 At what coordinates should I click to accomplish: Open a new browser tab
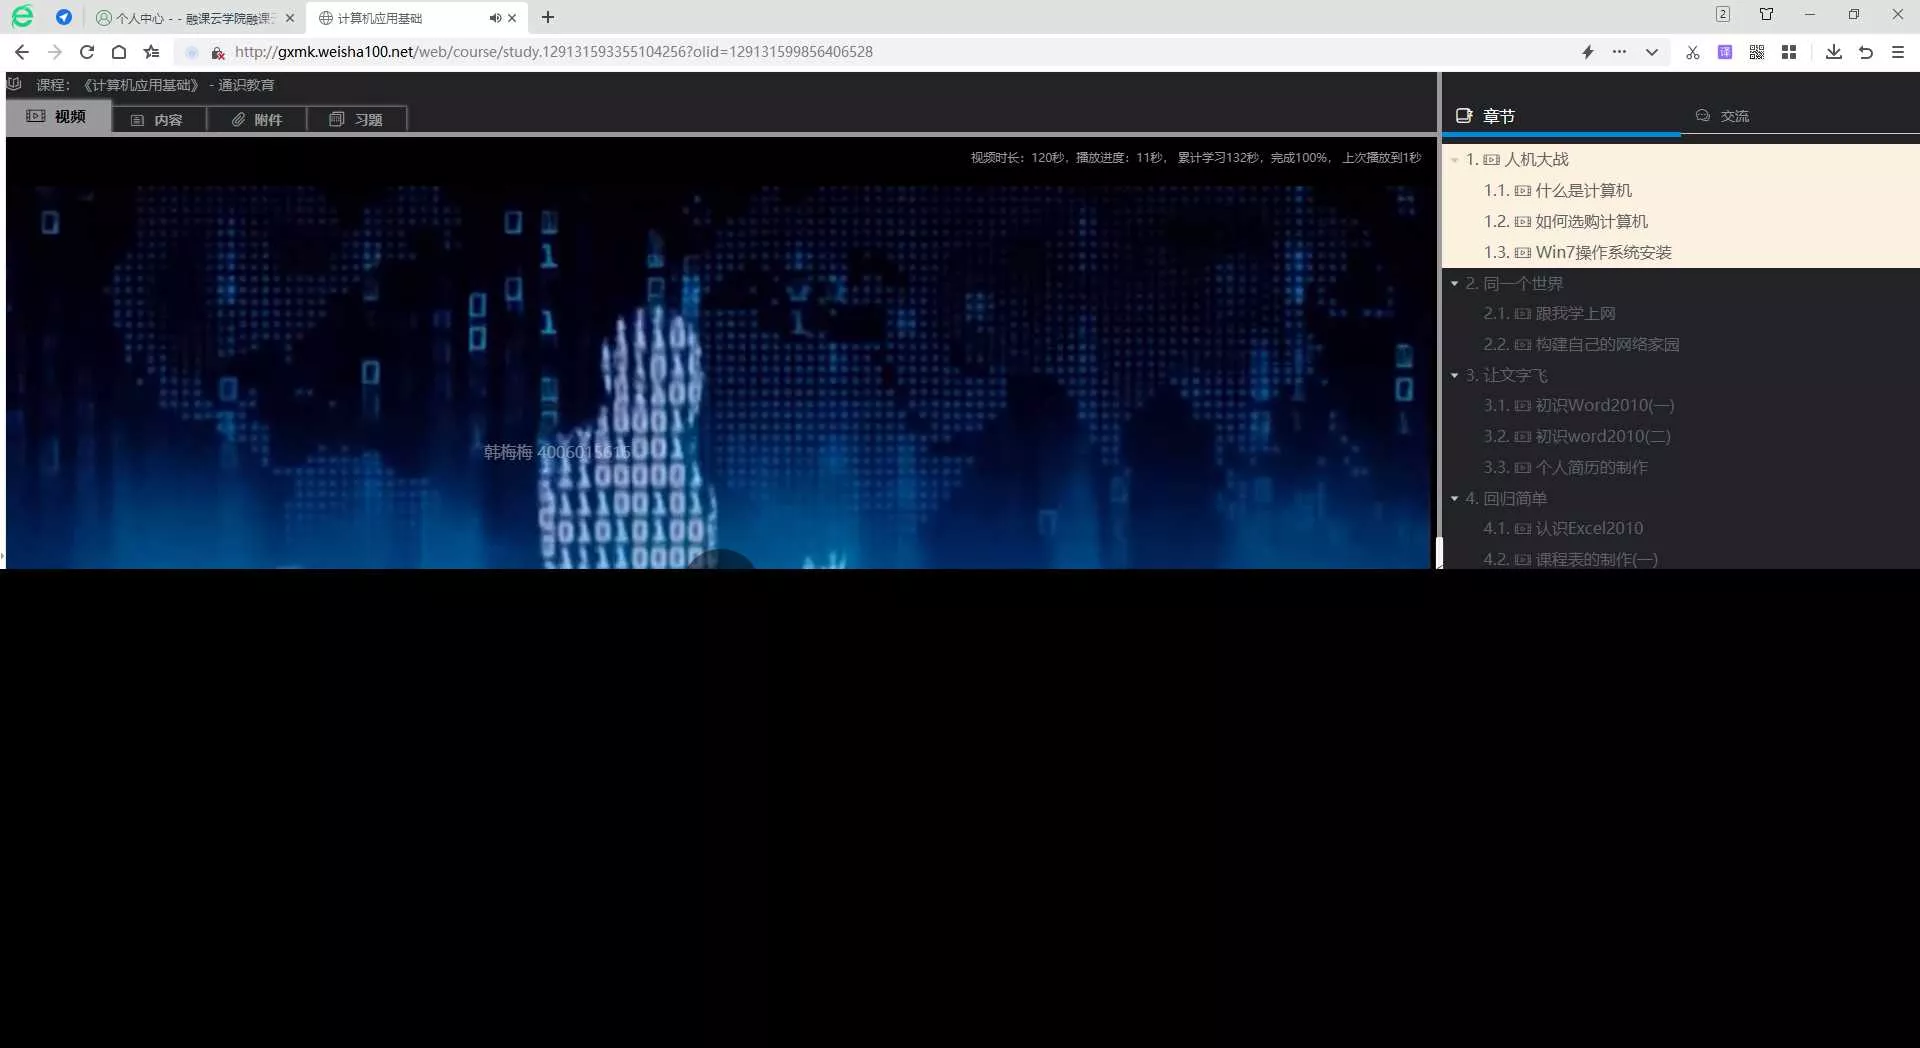[548, 17]
